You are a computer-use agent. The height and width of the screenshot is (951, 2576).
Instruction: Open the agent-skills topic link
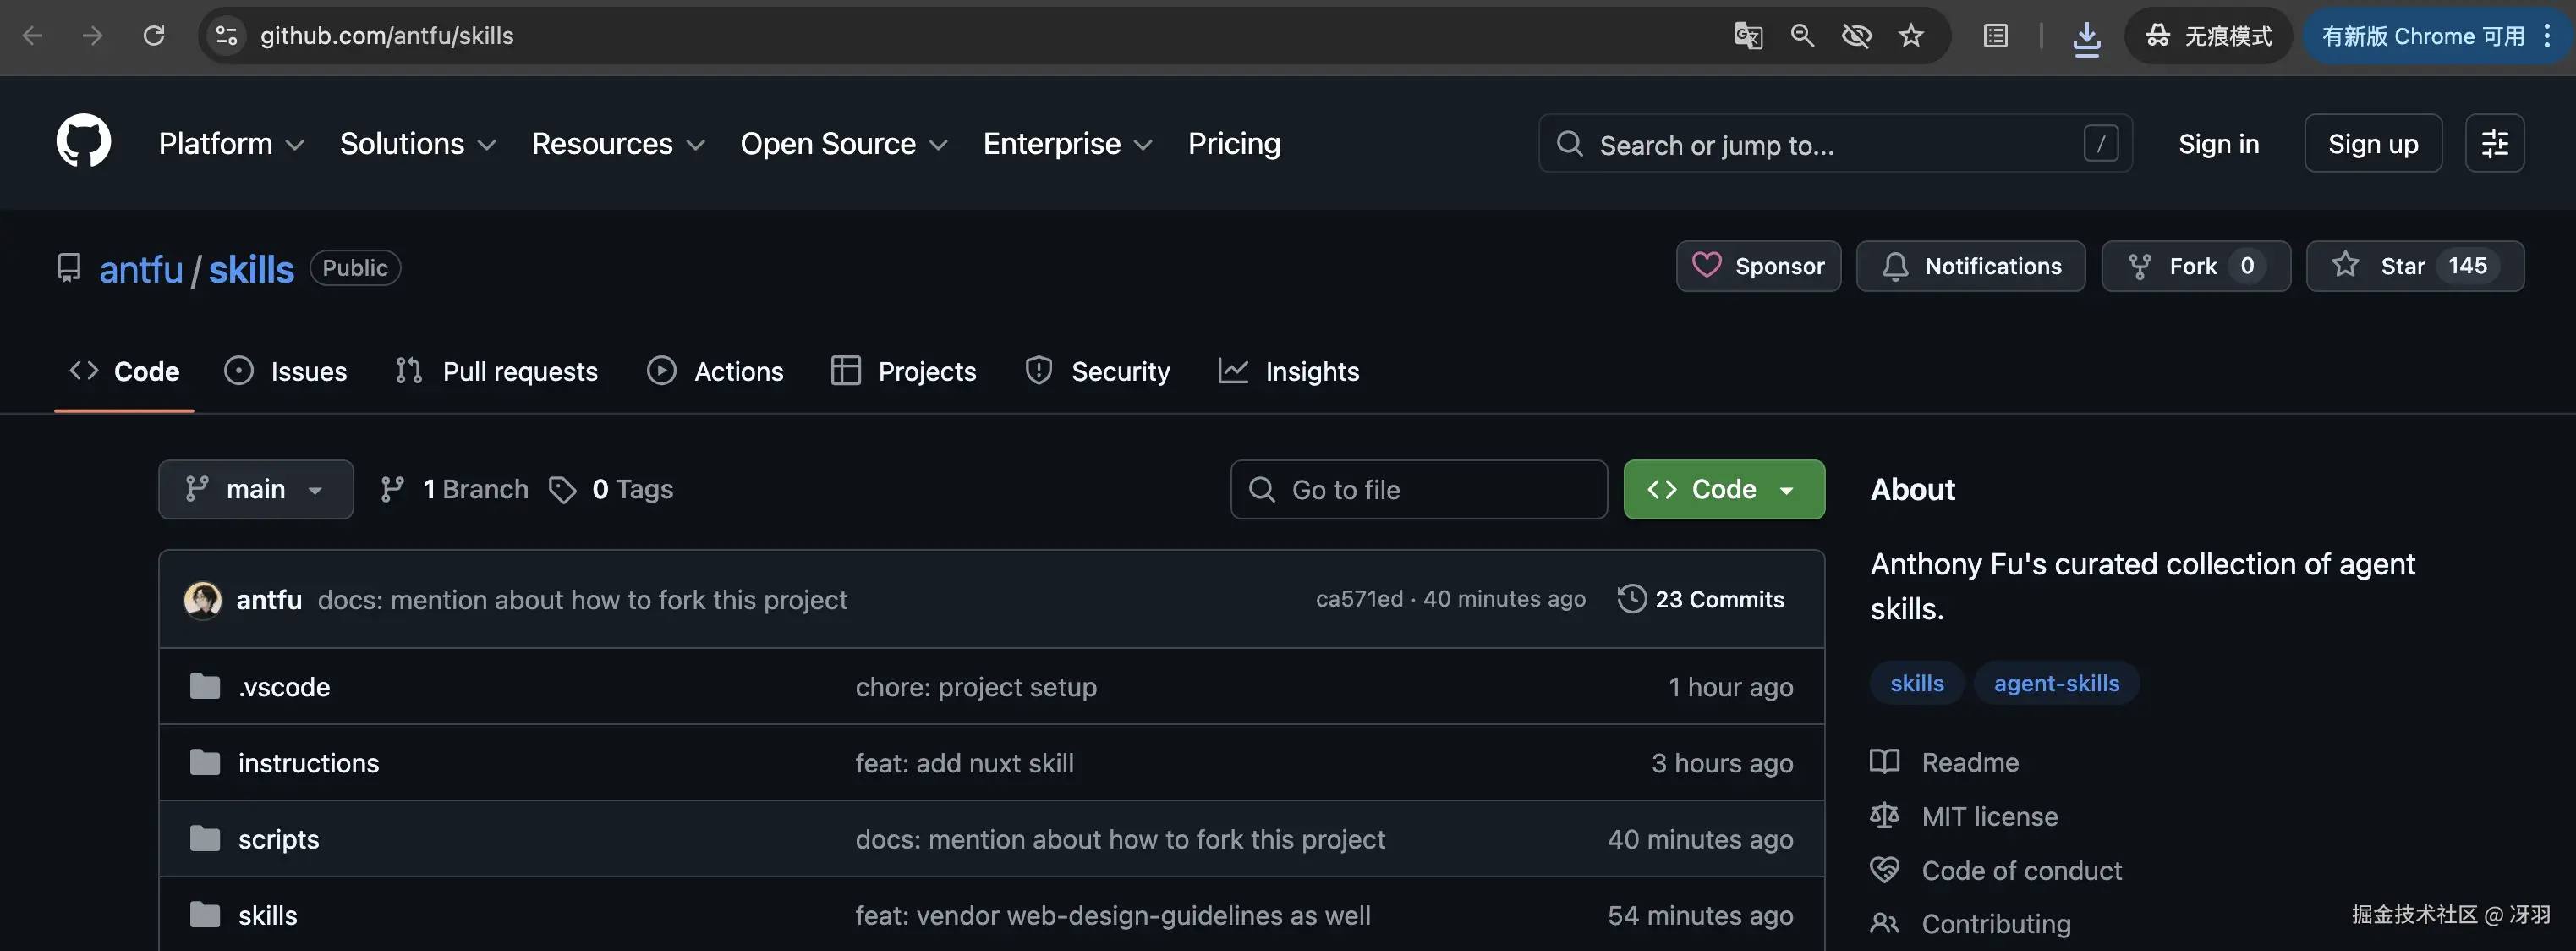pos(2056,684)
